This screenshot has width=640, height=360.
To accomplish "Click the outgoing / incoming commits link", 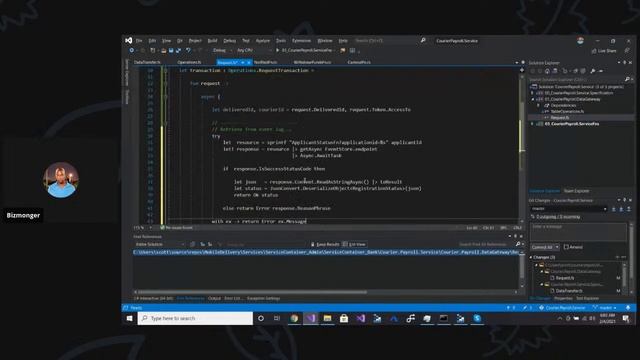I will pyautogui.click(x=558, y=217).
